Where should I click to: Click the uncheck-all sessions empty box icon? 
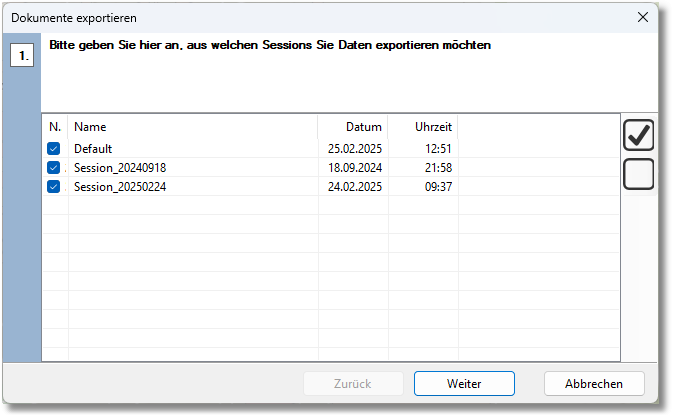tap(638, 174)
